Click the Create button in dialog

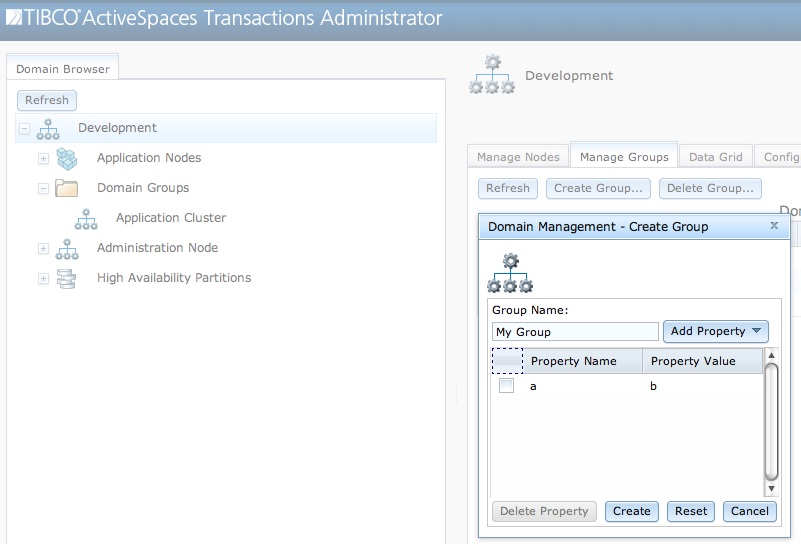click(631, 511)
